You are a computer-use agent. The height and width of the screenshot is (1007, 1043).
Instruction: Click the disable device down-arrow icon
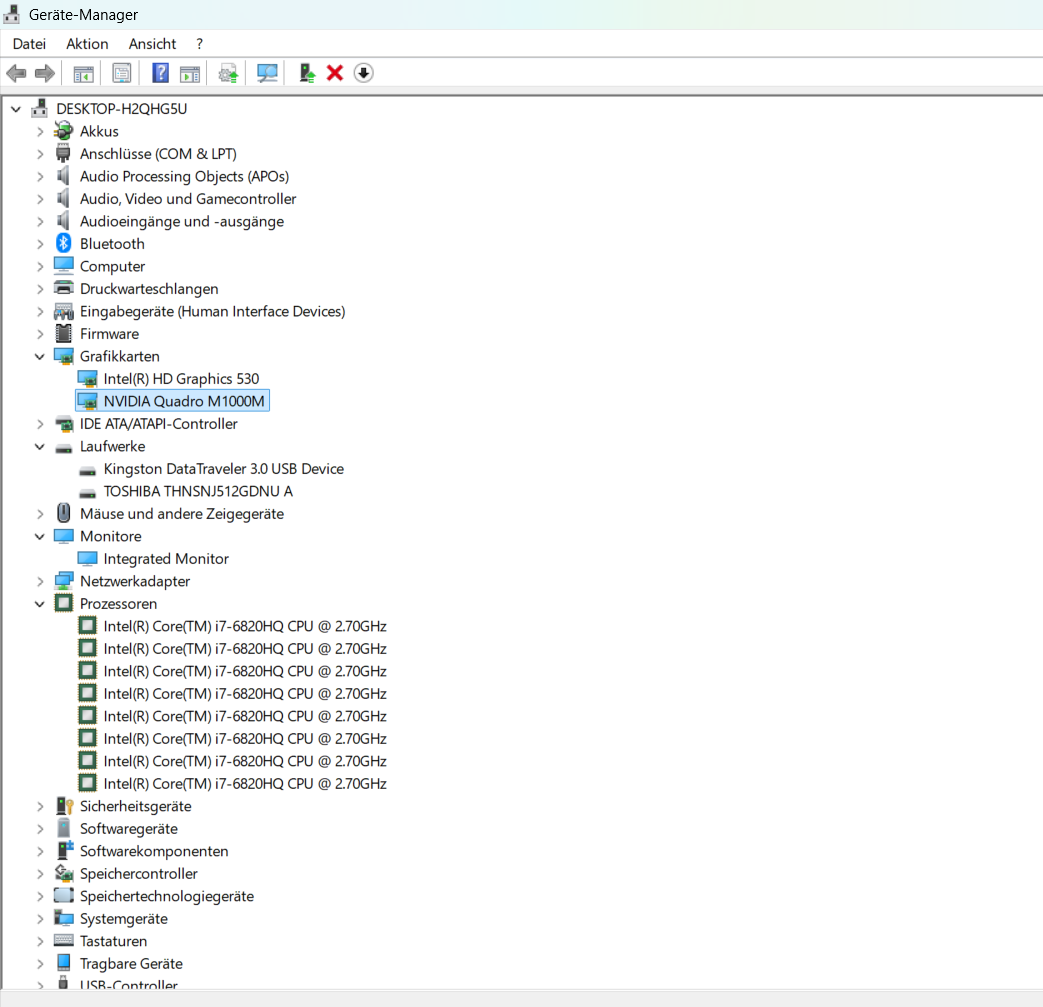click(363, 73)
